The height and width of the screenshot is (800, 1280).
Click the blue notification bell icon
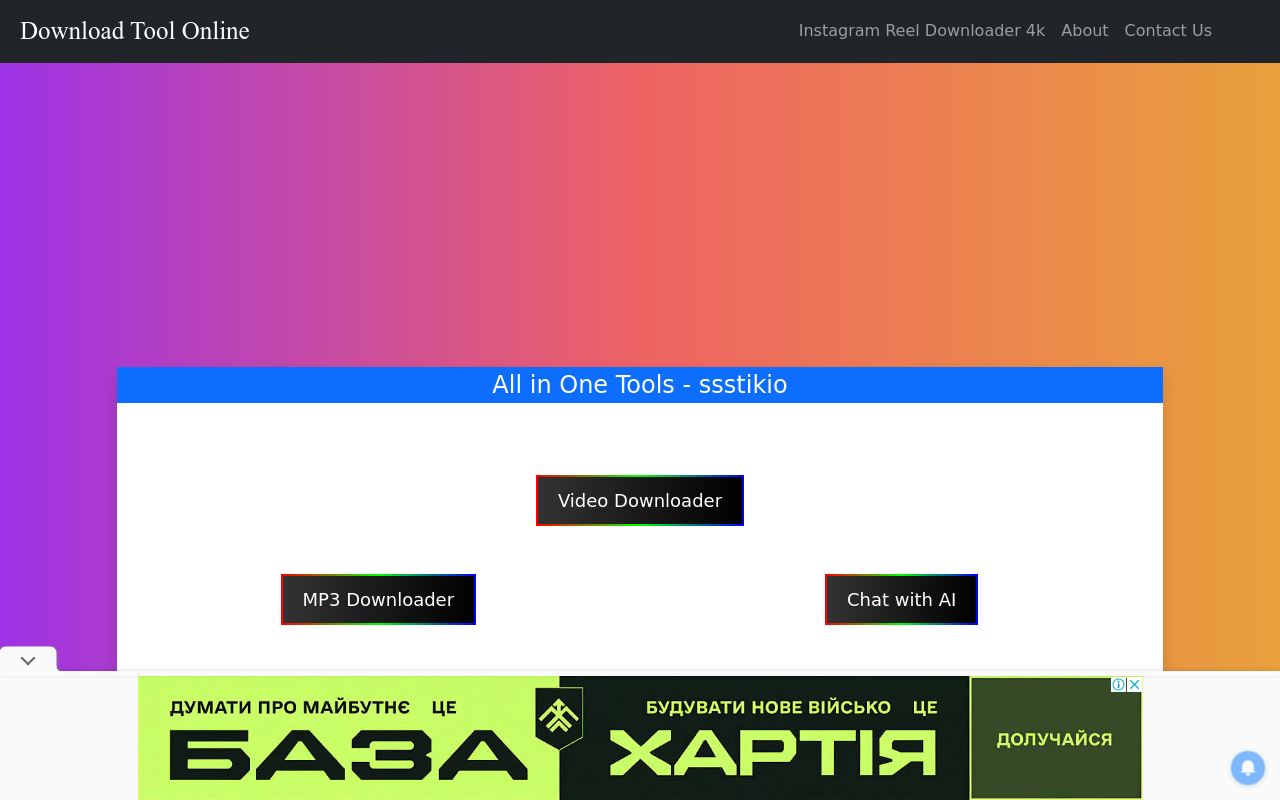pyautogui.click(x=1248, y=768)
